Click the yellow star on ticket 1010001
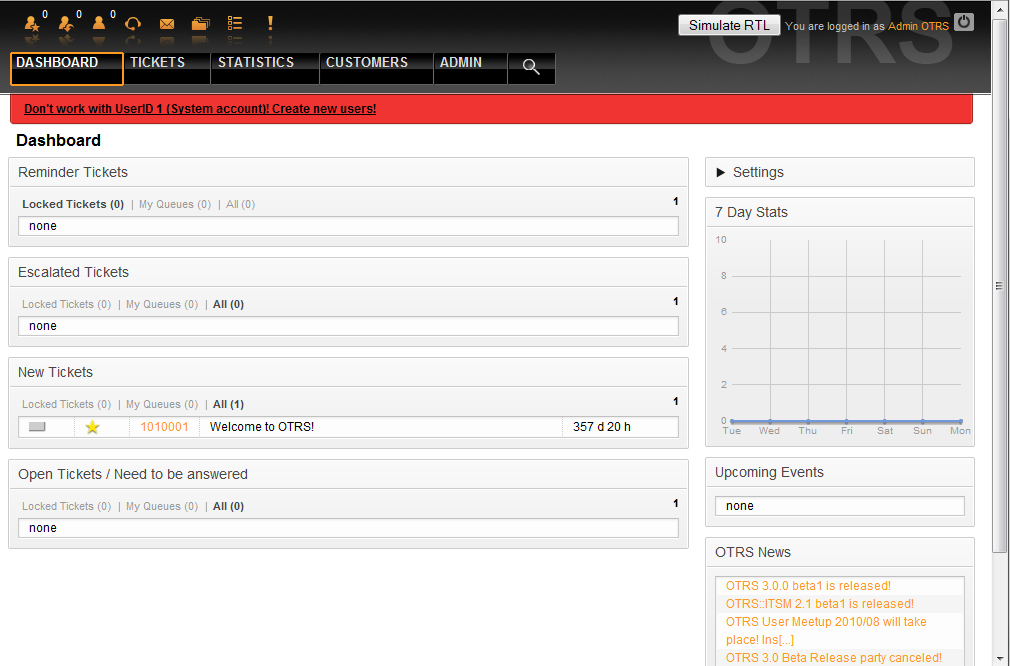Image resolution: width=1010 pixels, height=666 pixels. point(93,427)
